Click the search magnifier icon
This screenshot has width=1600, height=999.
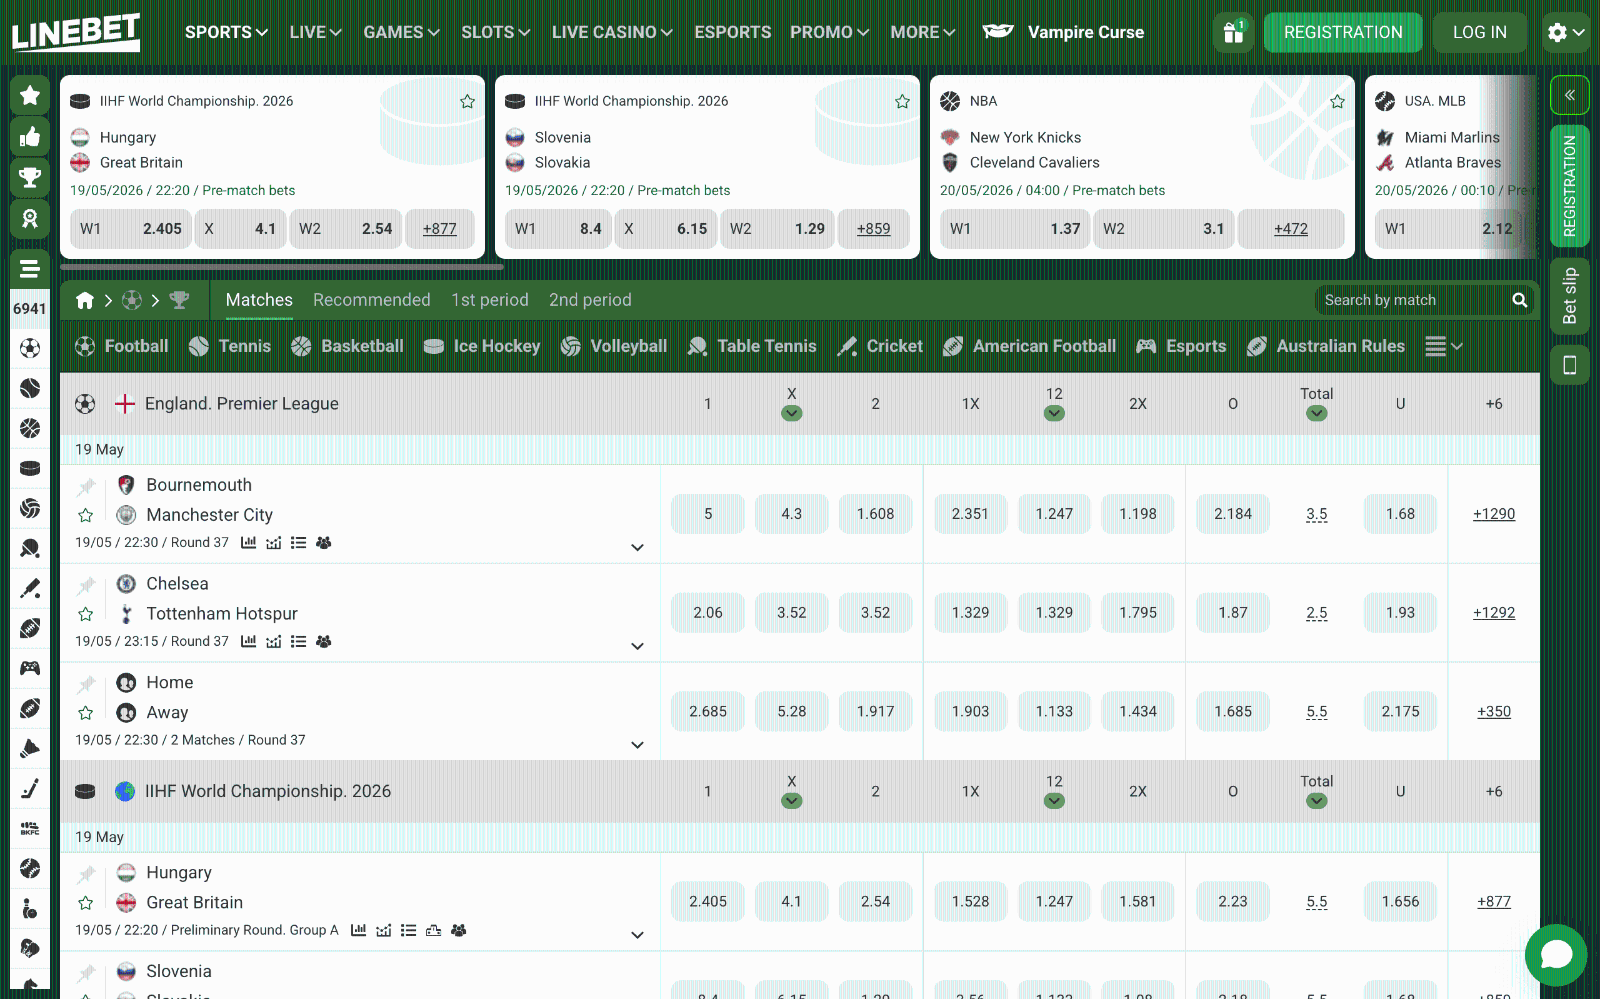coord(1519,300)
